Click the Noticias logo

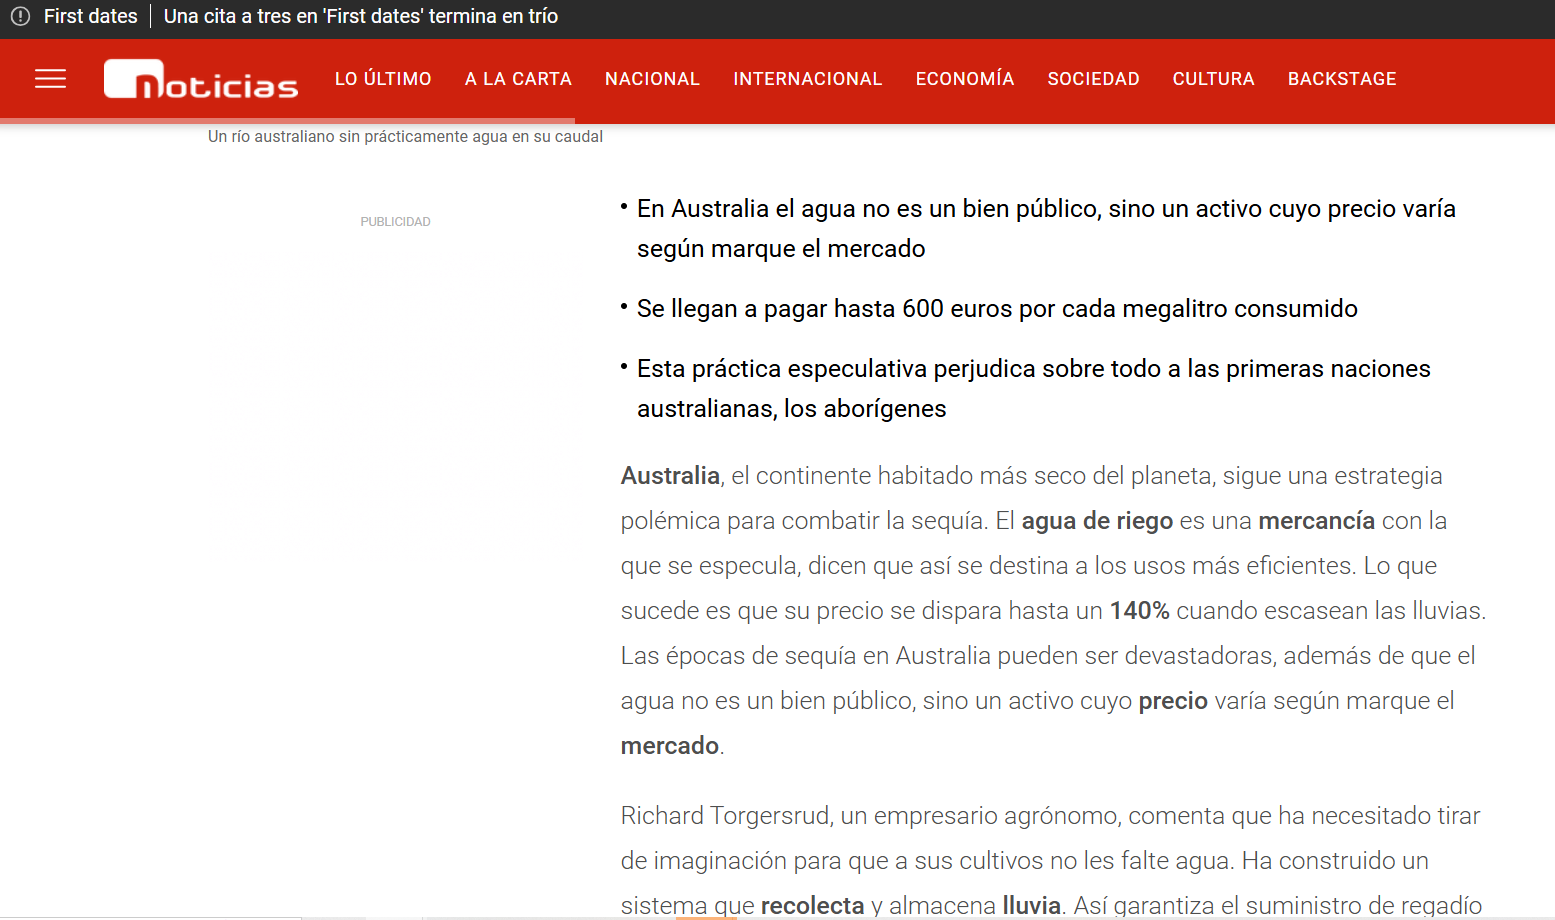201,79
